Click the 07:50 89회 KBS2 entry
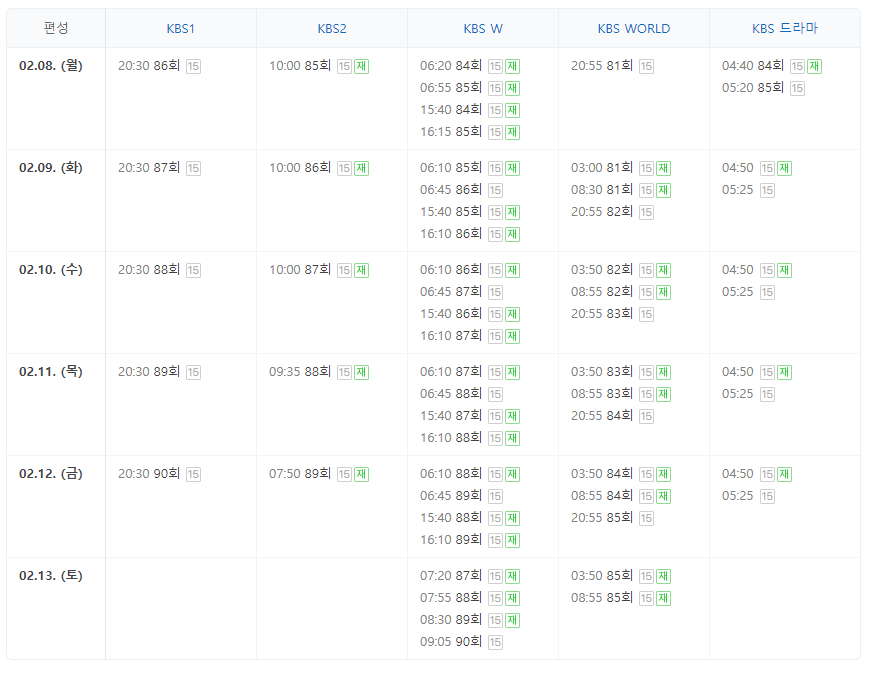The height and width of the screenshot is (674, 870). 300,474
